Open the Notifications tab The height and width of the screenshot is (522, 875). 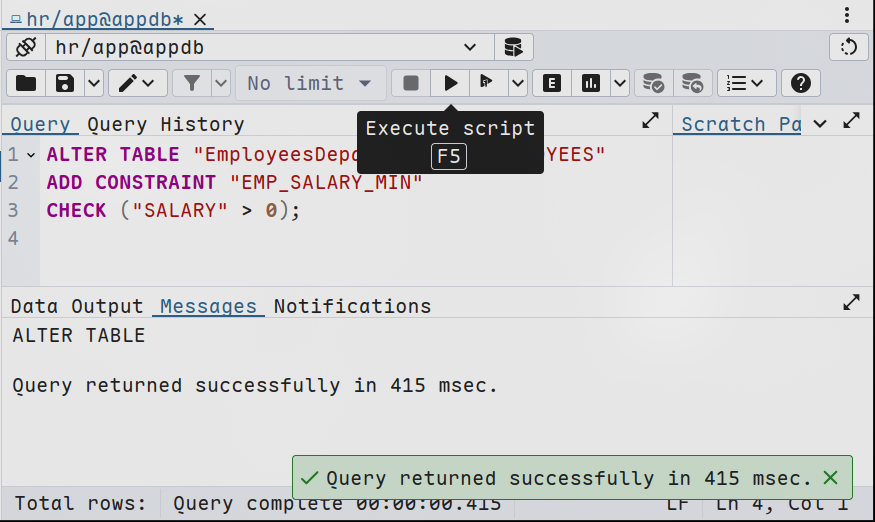pos(352,306)
